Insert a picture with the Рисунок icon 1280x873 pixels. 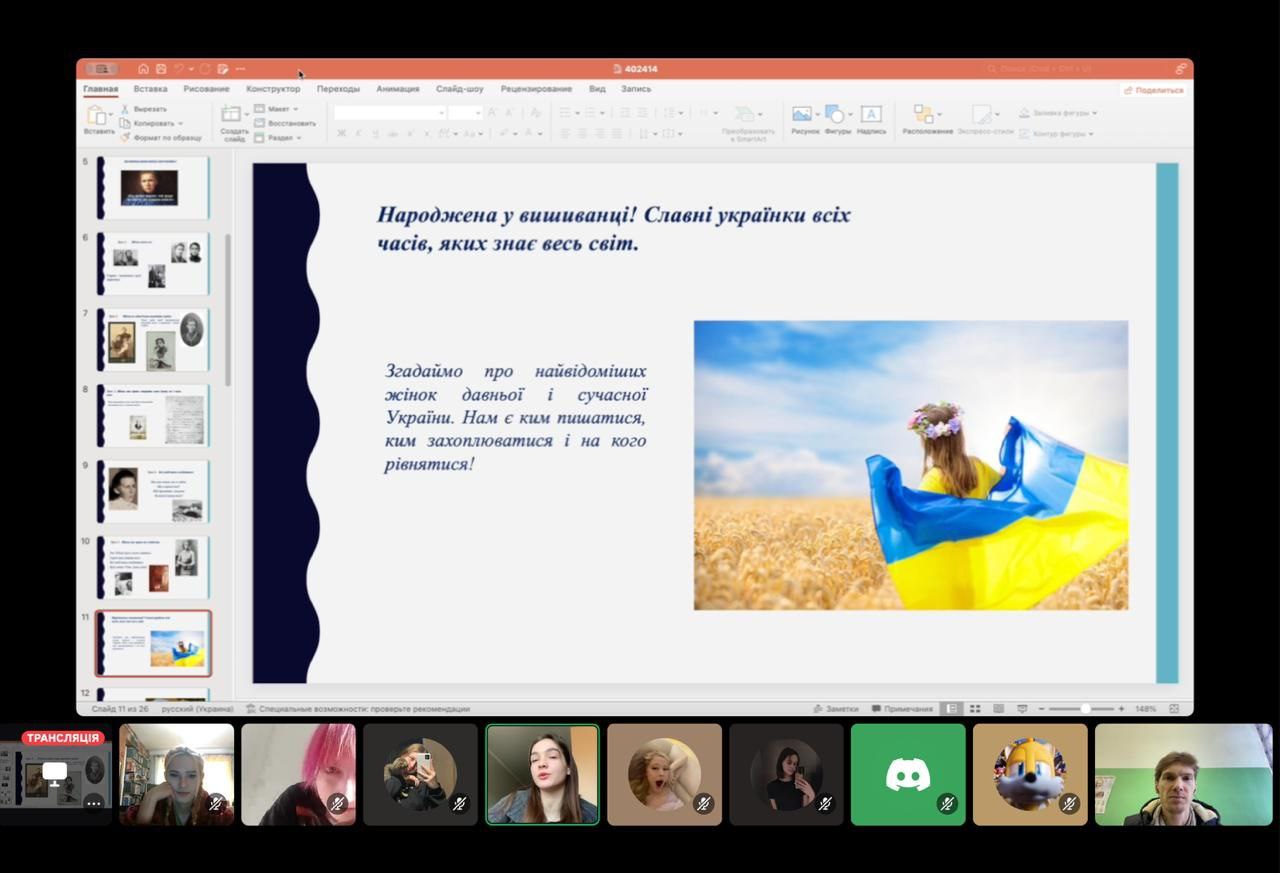pyautogui.click(x=801, y=115)
